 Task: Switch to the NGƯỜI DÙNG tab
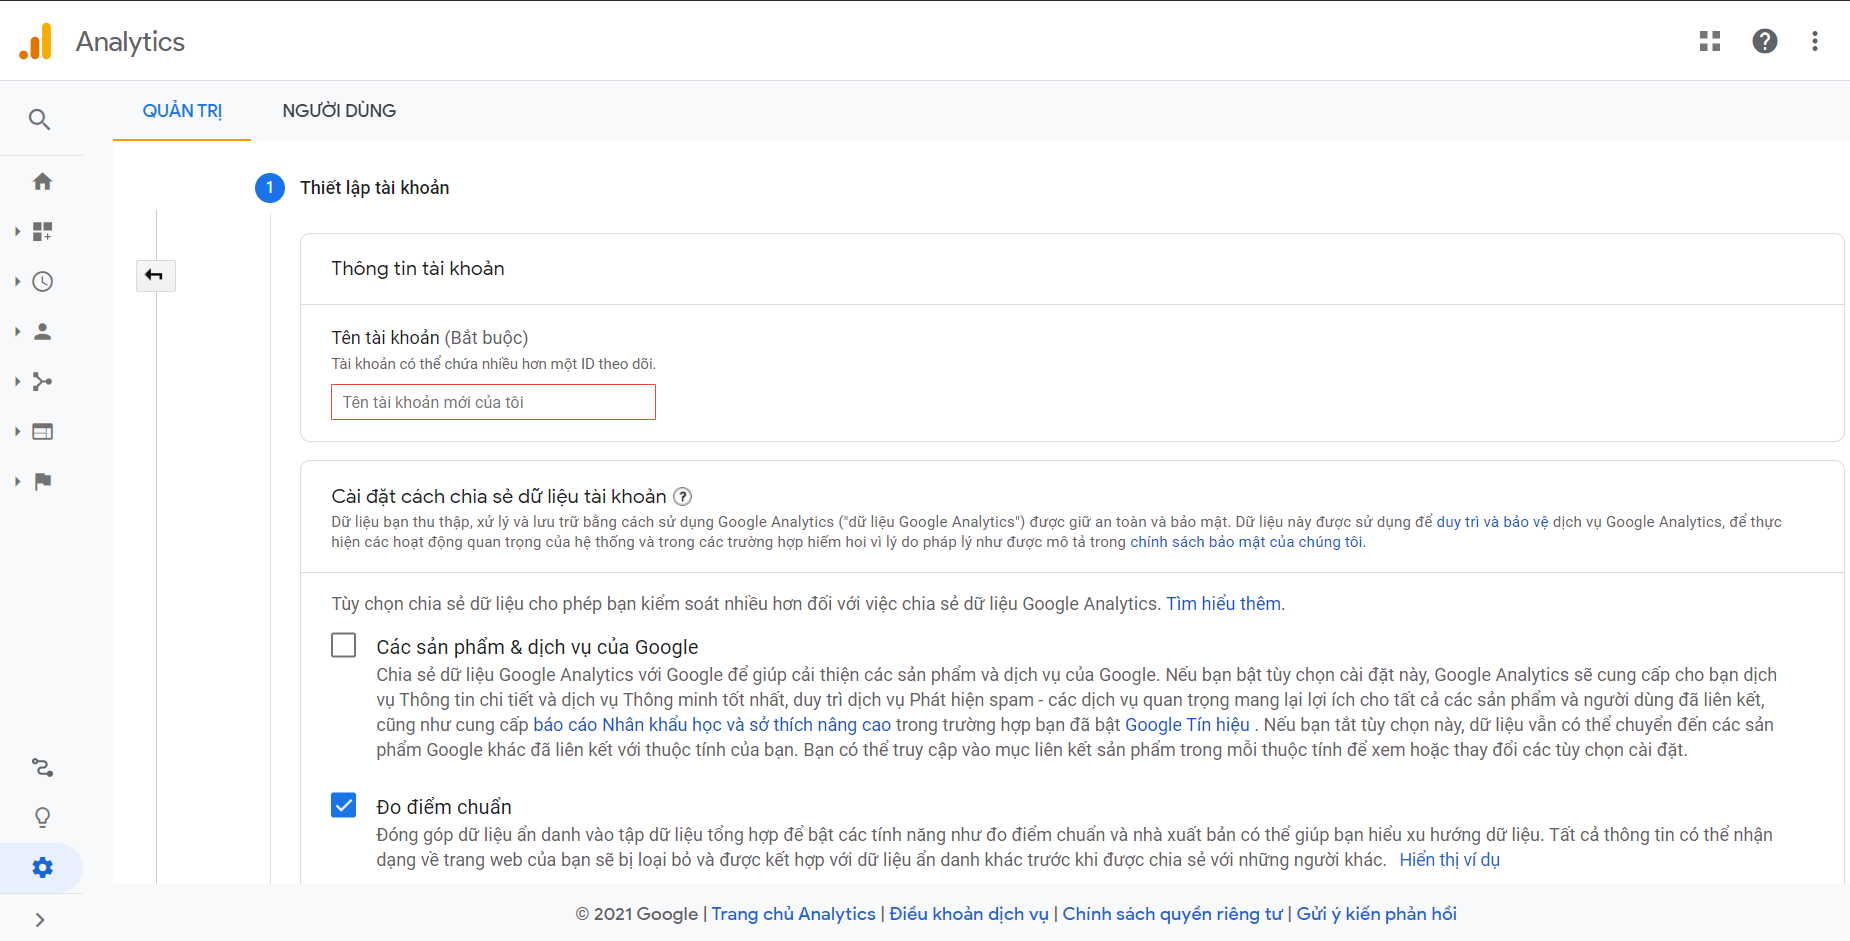[339, 111]
